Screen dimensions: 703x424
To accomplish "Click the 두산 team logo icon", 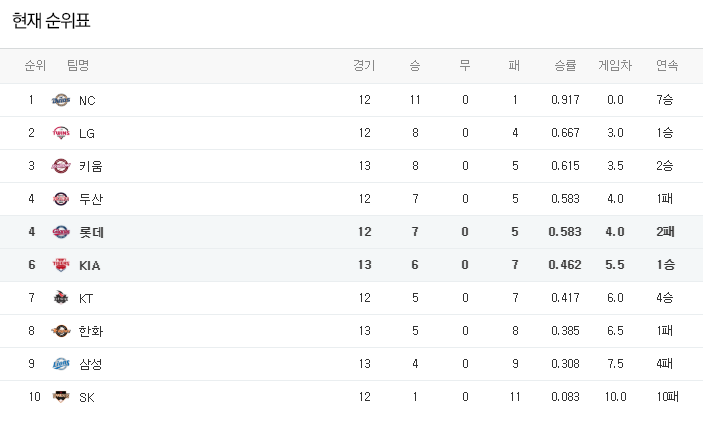I will coord(61,199).
